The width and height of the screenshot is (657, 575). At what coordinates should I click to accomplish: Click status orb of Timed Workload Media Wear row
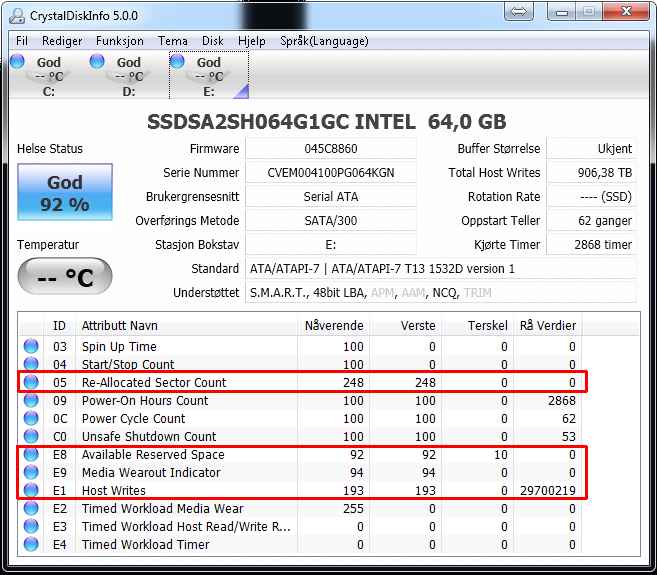[31, 508]
